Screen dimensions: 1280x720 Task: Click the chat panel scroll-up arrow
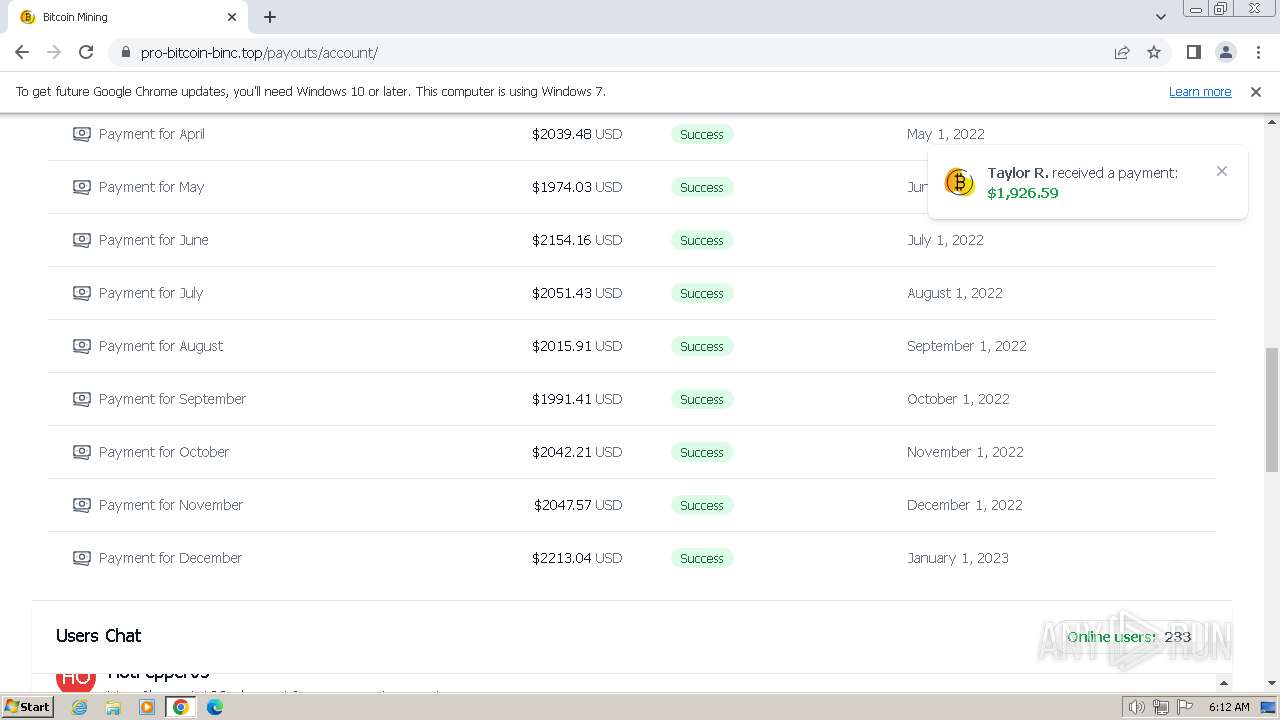(1223, 683)
